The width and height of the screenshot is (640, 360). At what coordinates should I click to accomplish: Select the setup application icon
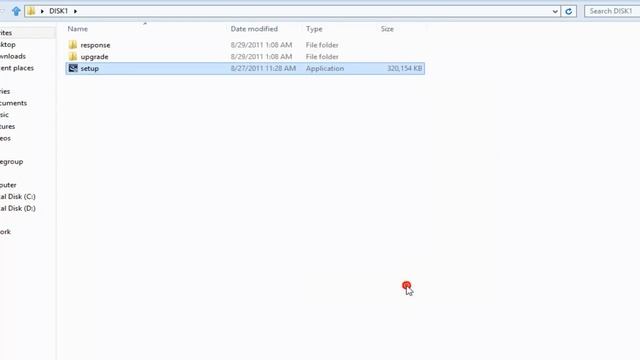coord(73,68)
